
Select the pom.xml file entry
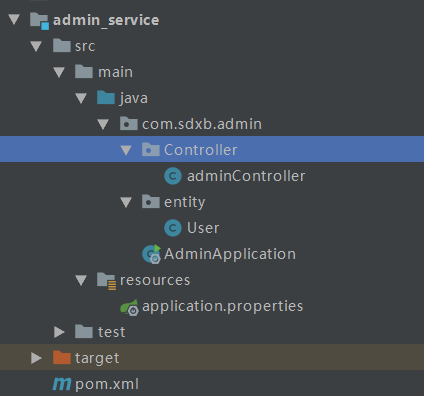pyautogui.click(x=107, y=384)
